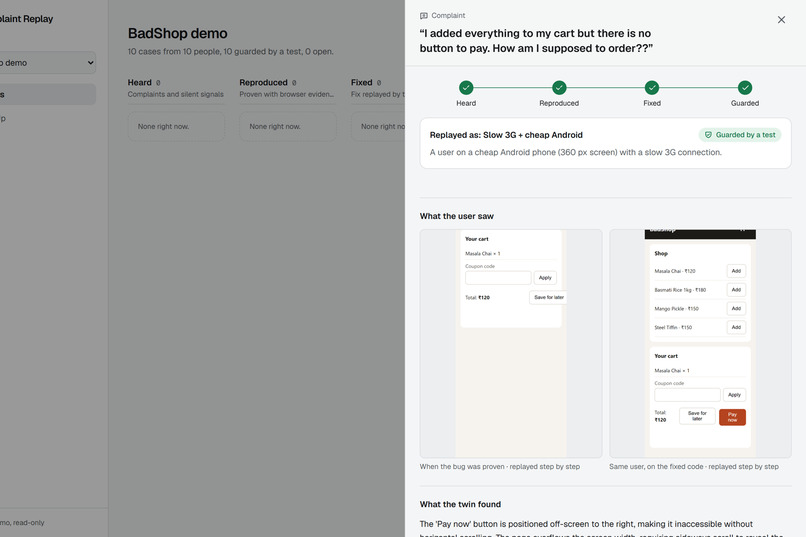This screenshot has height=537, width=806.
Task: Click the Heard step checkmark
Action: [466, 88]
